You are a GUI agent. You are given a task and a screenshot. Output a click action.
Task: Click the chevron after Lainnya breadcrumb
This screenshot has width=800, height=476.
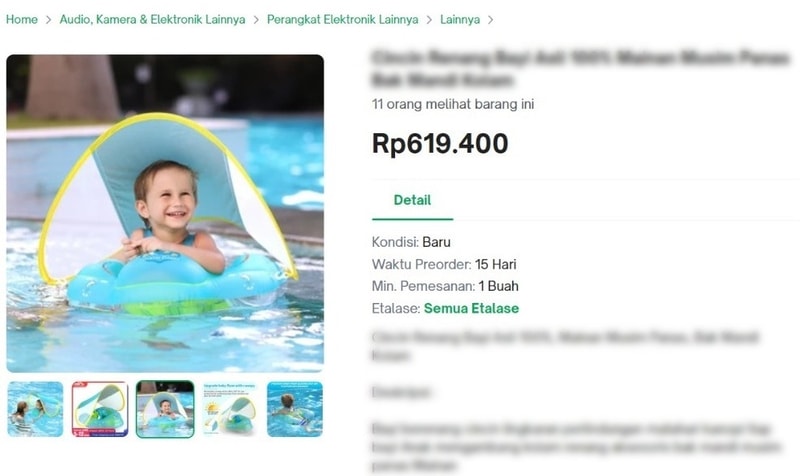tap(490, 20)
